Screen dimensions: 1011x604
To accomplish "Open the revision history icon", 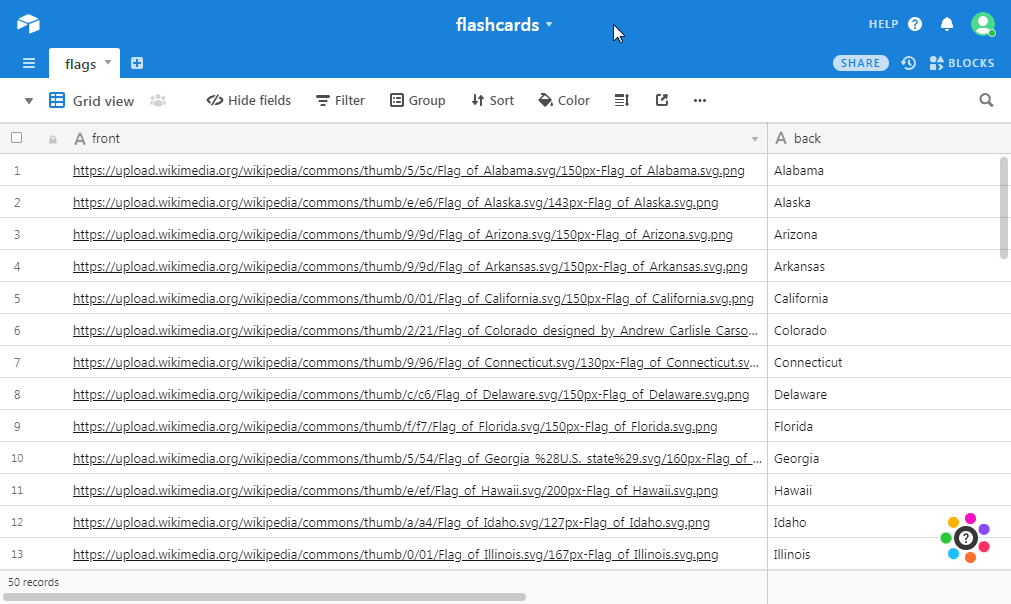I will pos(908,63).
